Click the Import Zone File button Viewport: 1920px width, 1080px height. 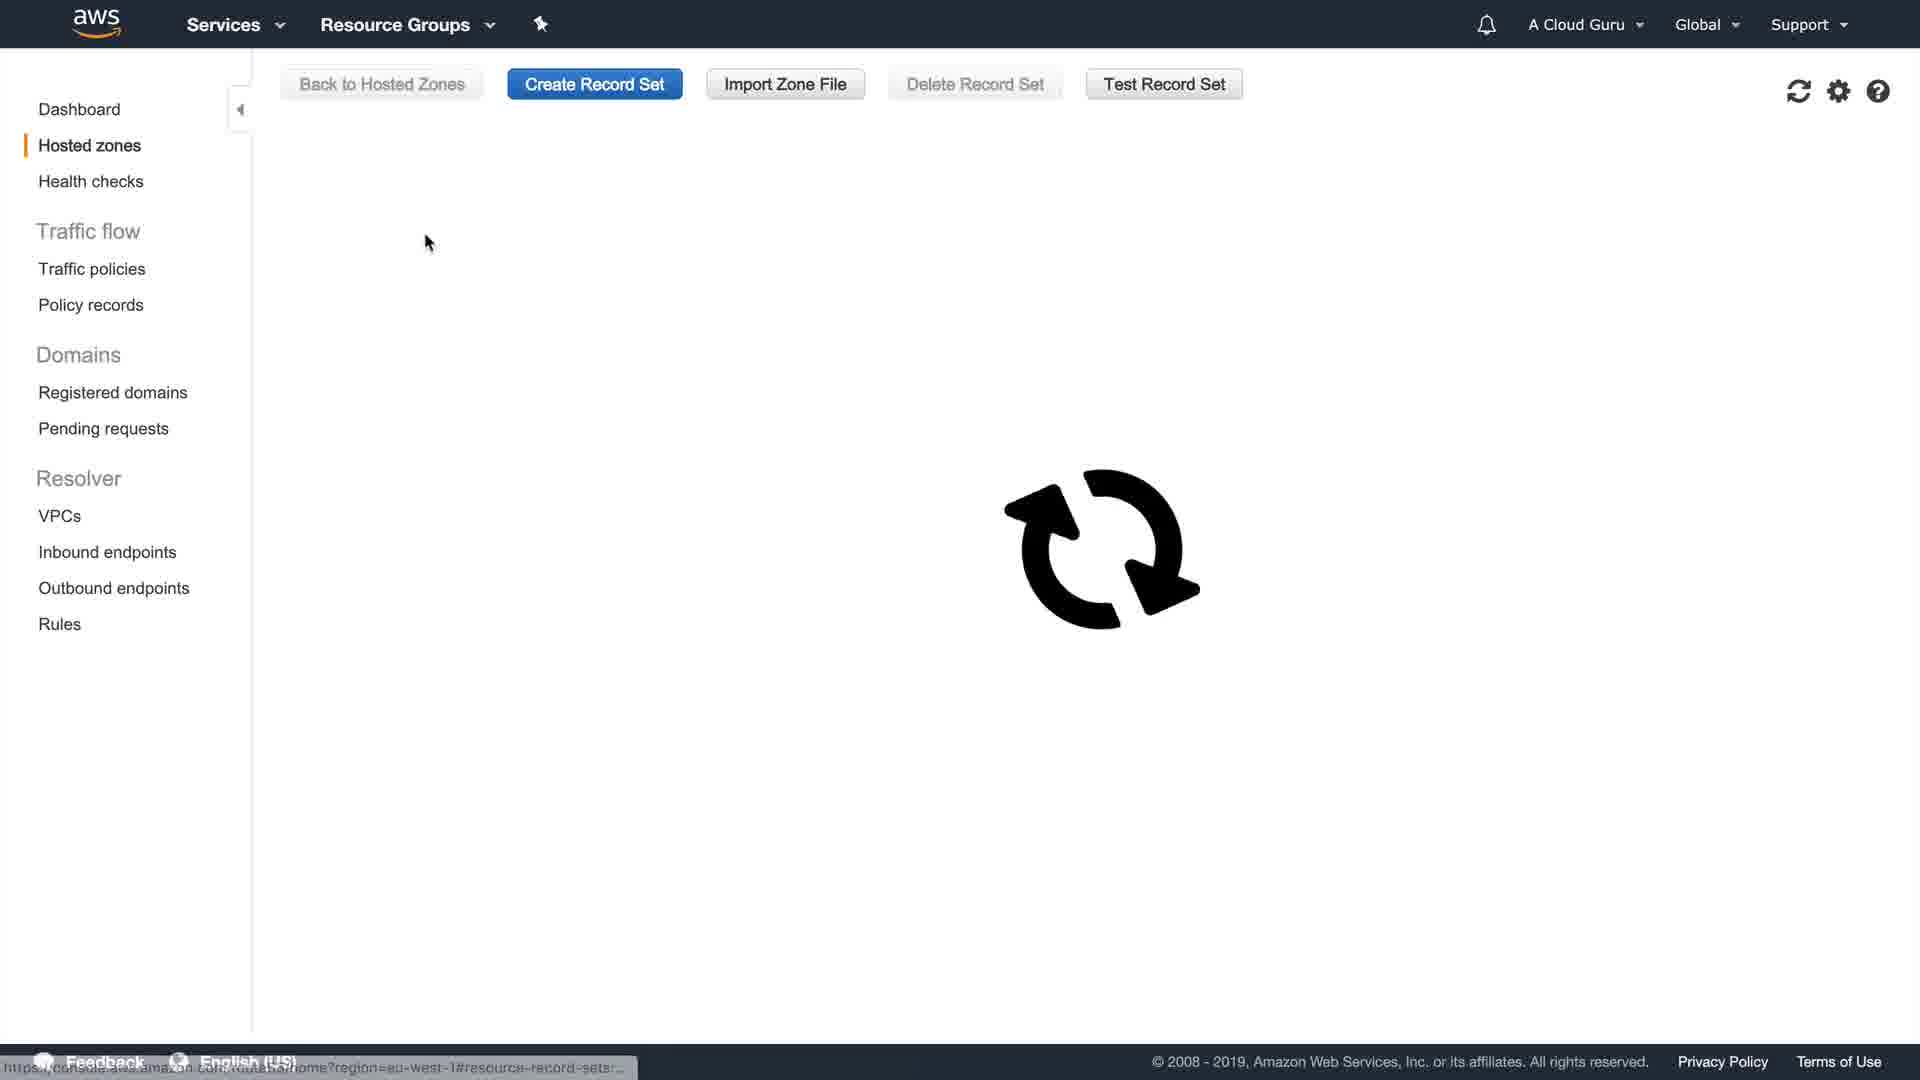click(x=785, y=84)
